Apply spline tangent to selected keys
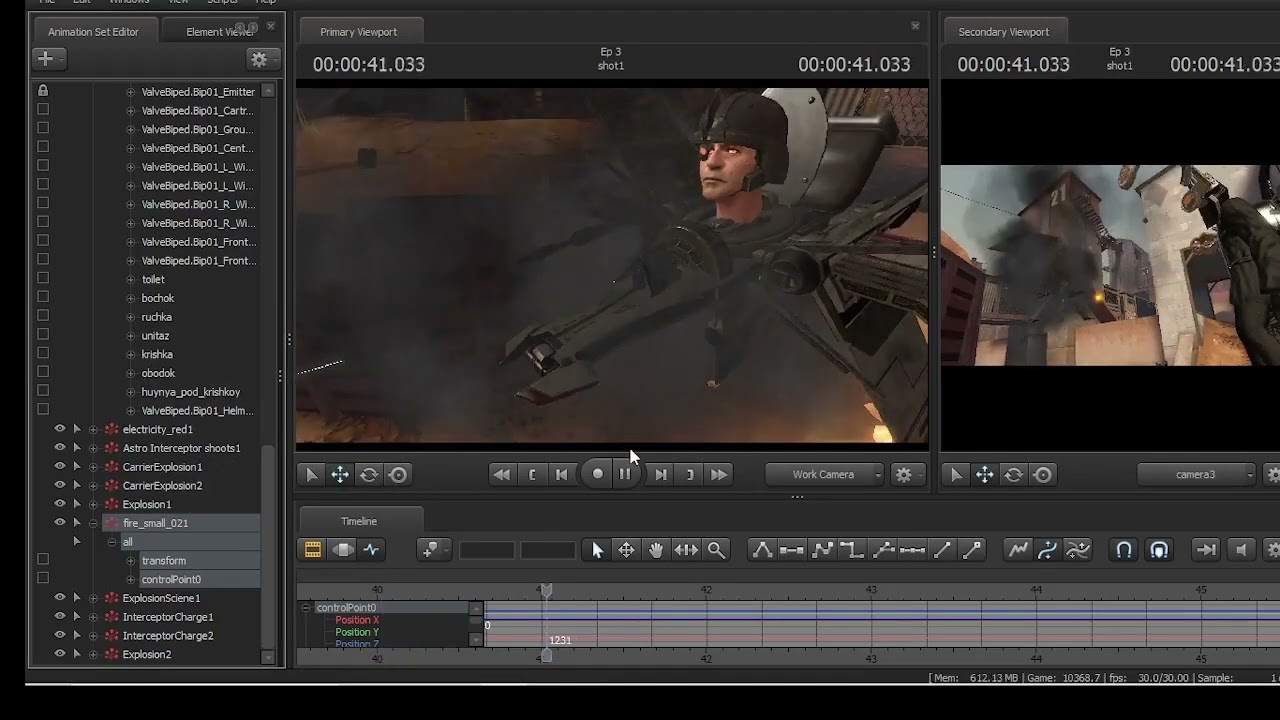1280x720 pixels. click(762, 550)
